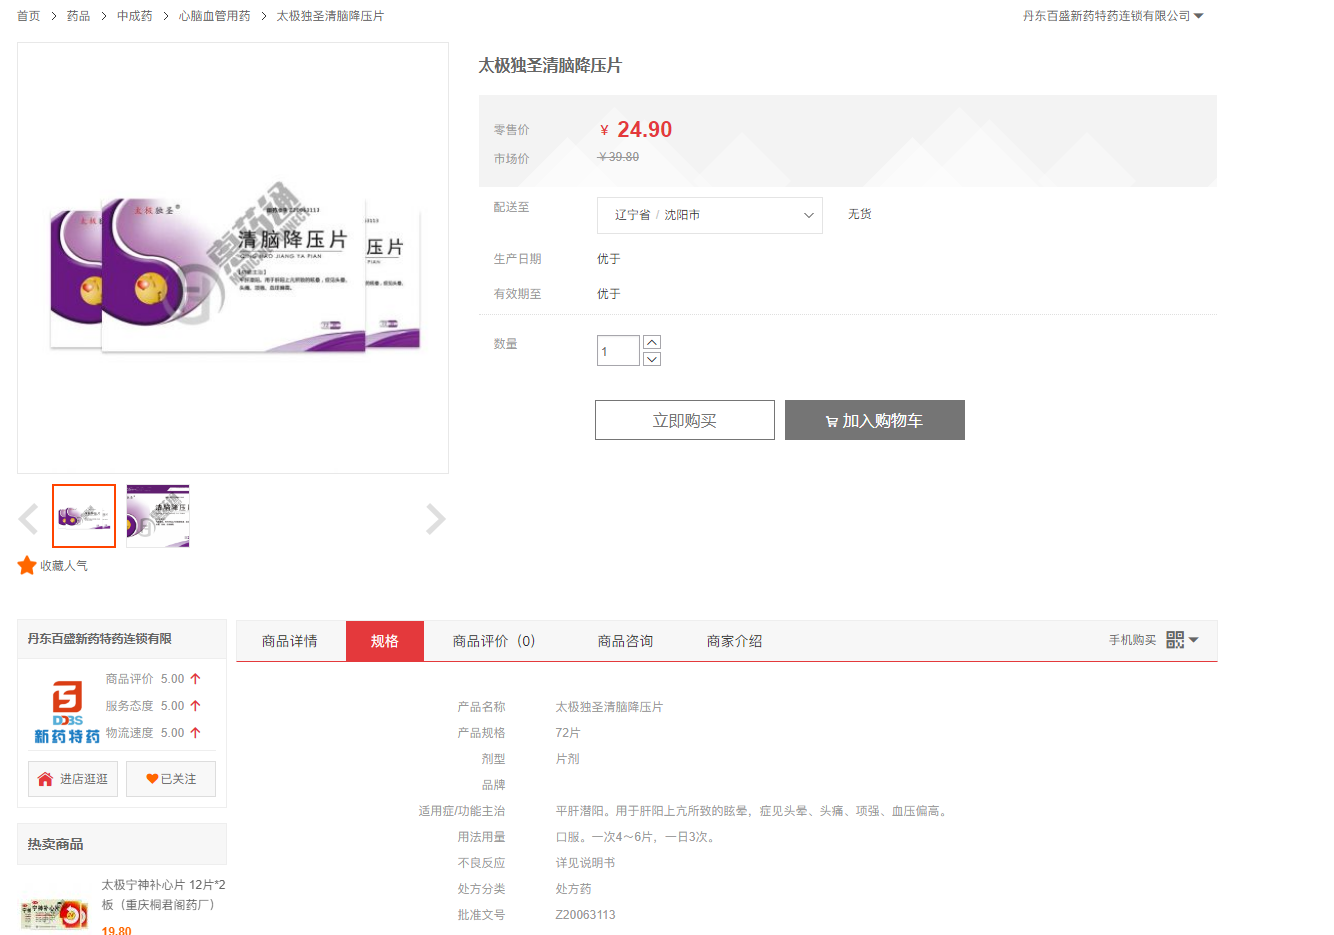1334x935 pixels.
Task: Click the 丹东百盛新药特药连锁有限 sidebar store title
Action: coord(100,639)
